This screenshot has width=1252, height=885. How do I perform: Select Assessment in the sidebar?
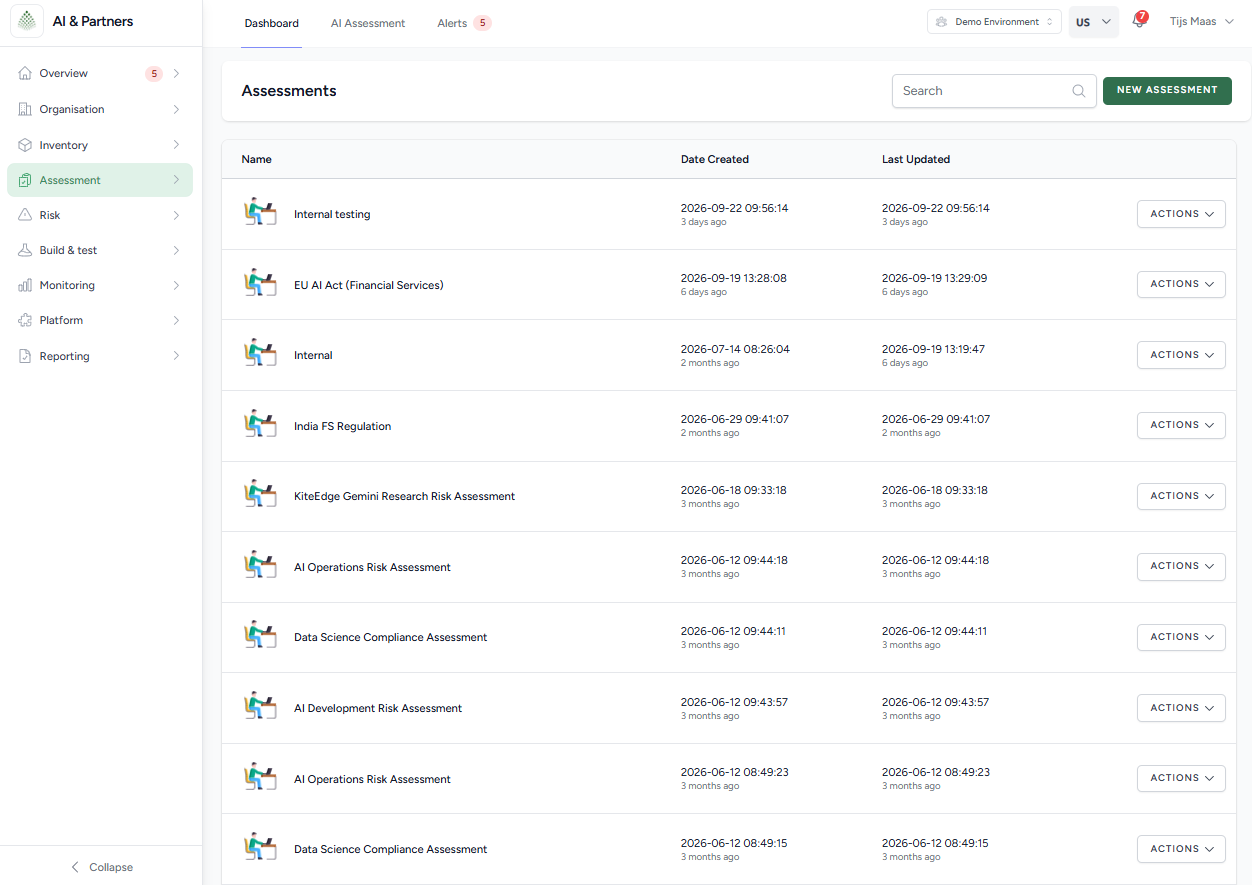coord(100,180)
